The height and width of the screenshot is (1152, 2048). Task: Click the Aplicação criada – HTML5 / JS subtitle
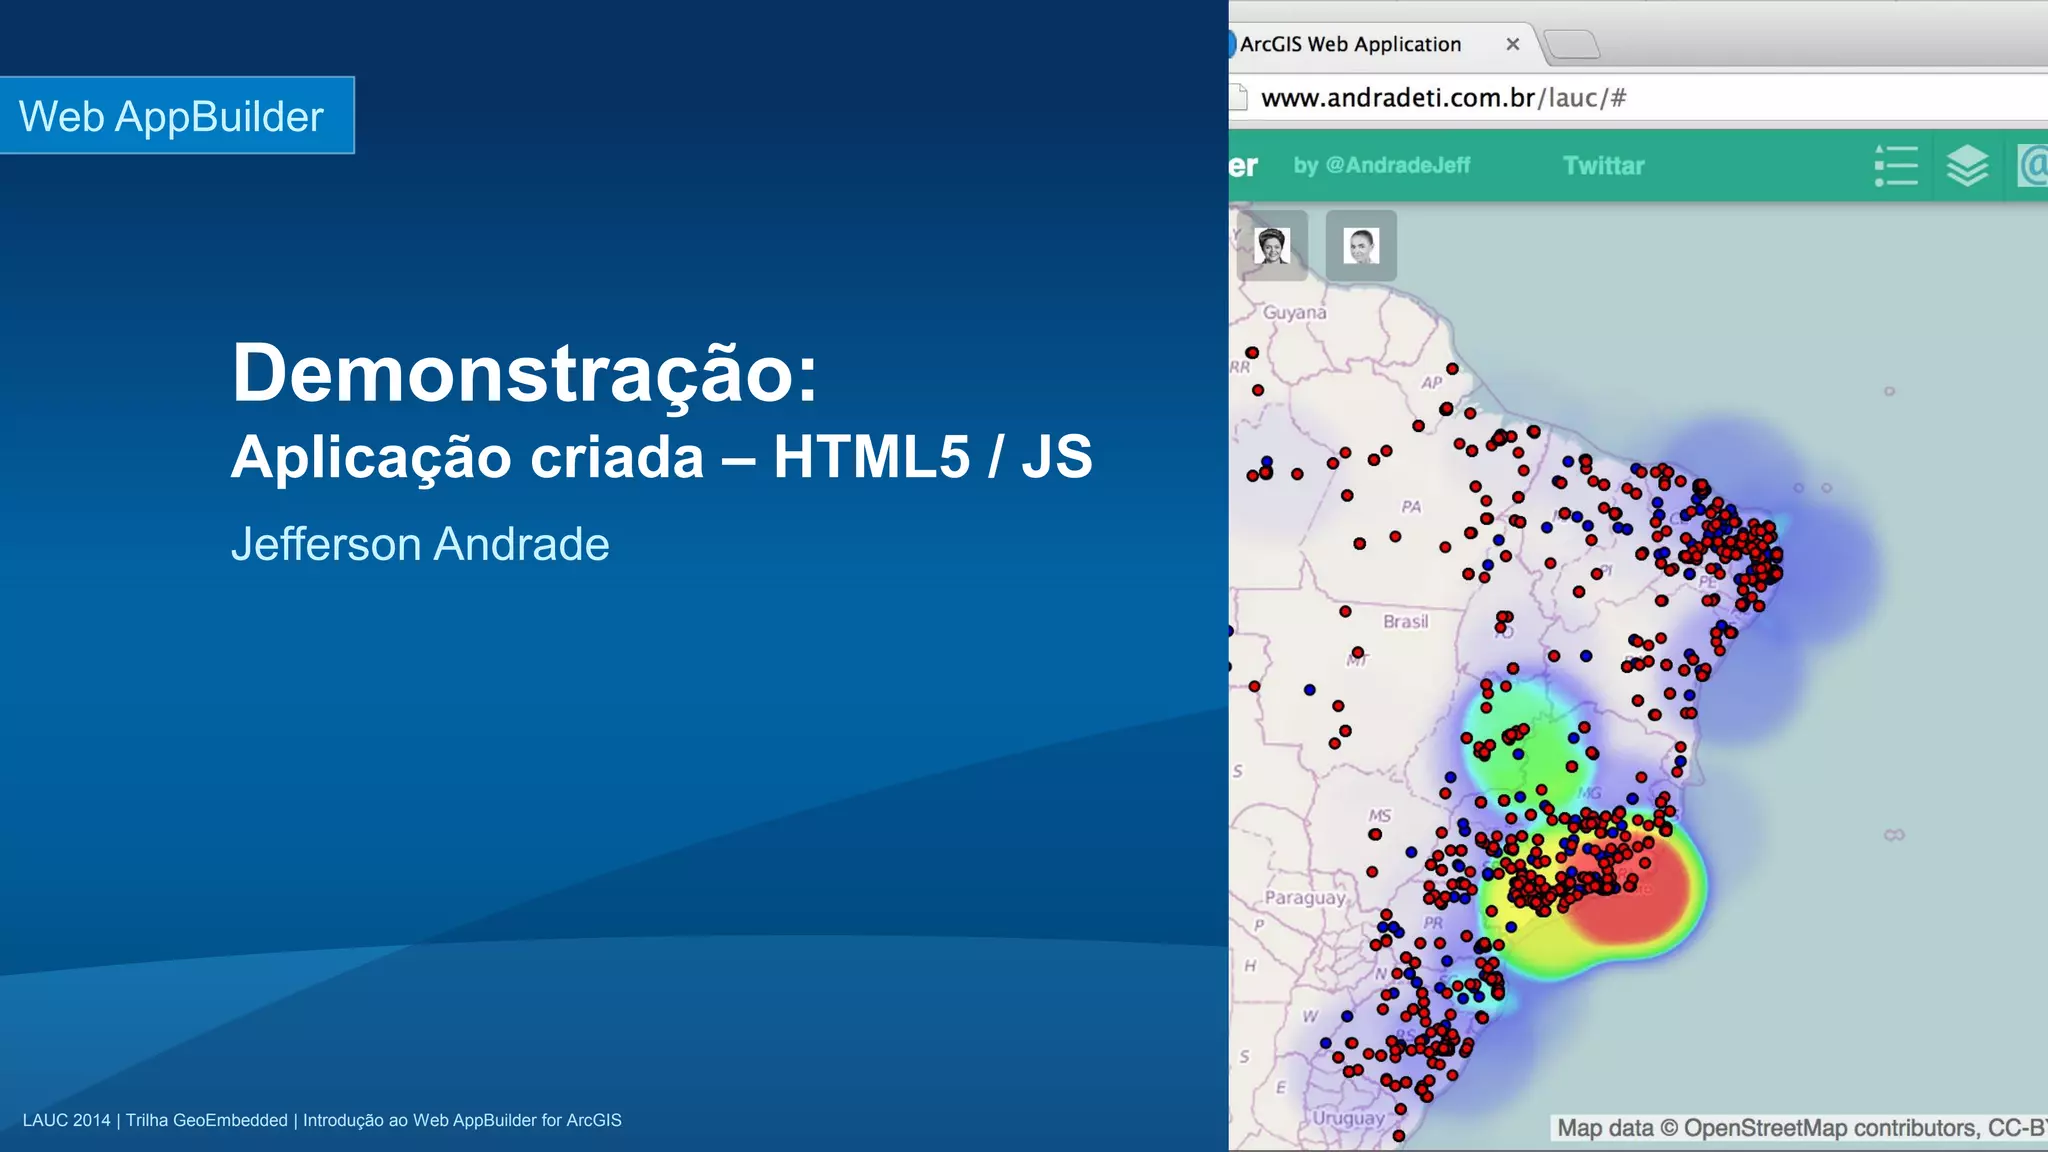pos(661,457)
